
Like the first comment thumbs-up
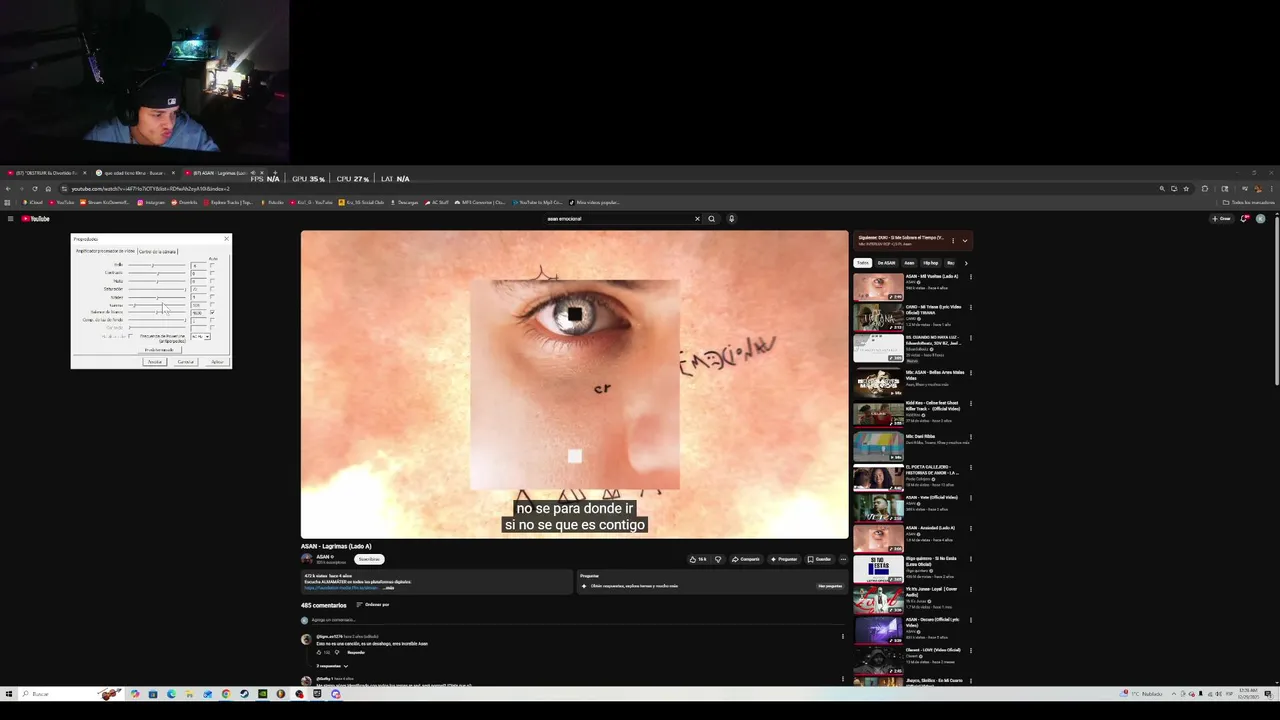pos(319,652)
